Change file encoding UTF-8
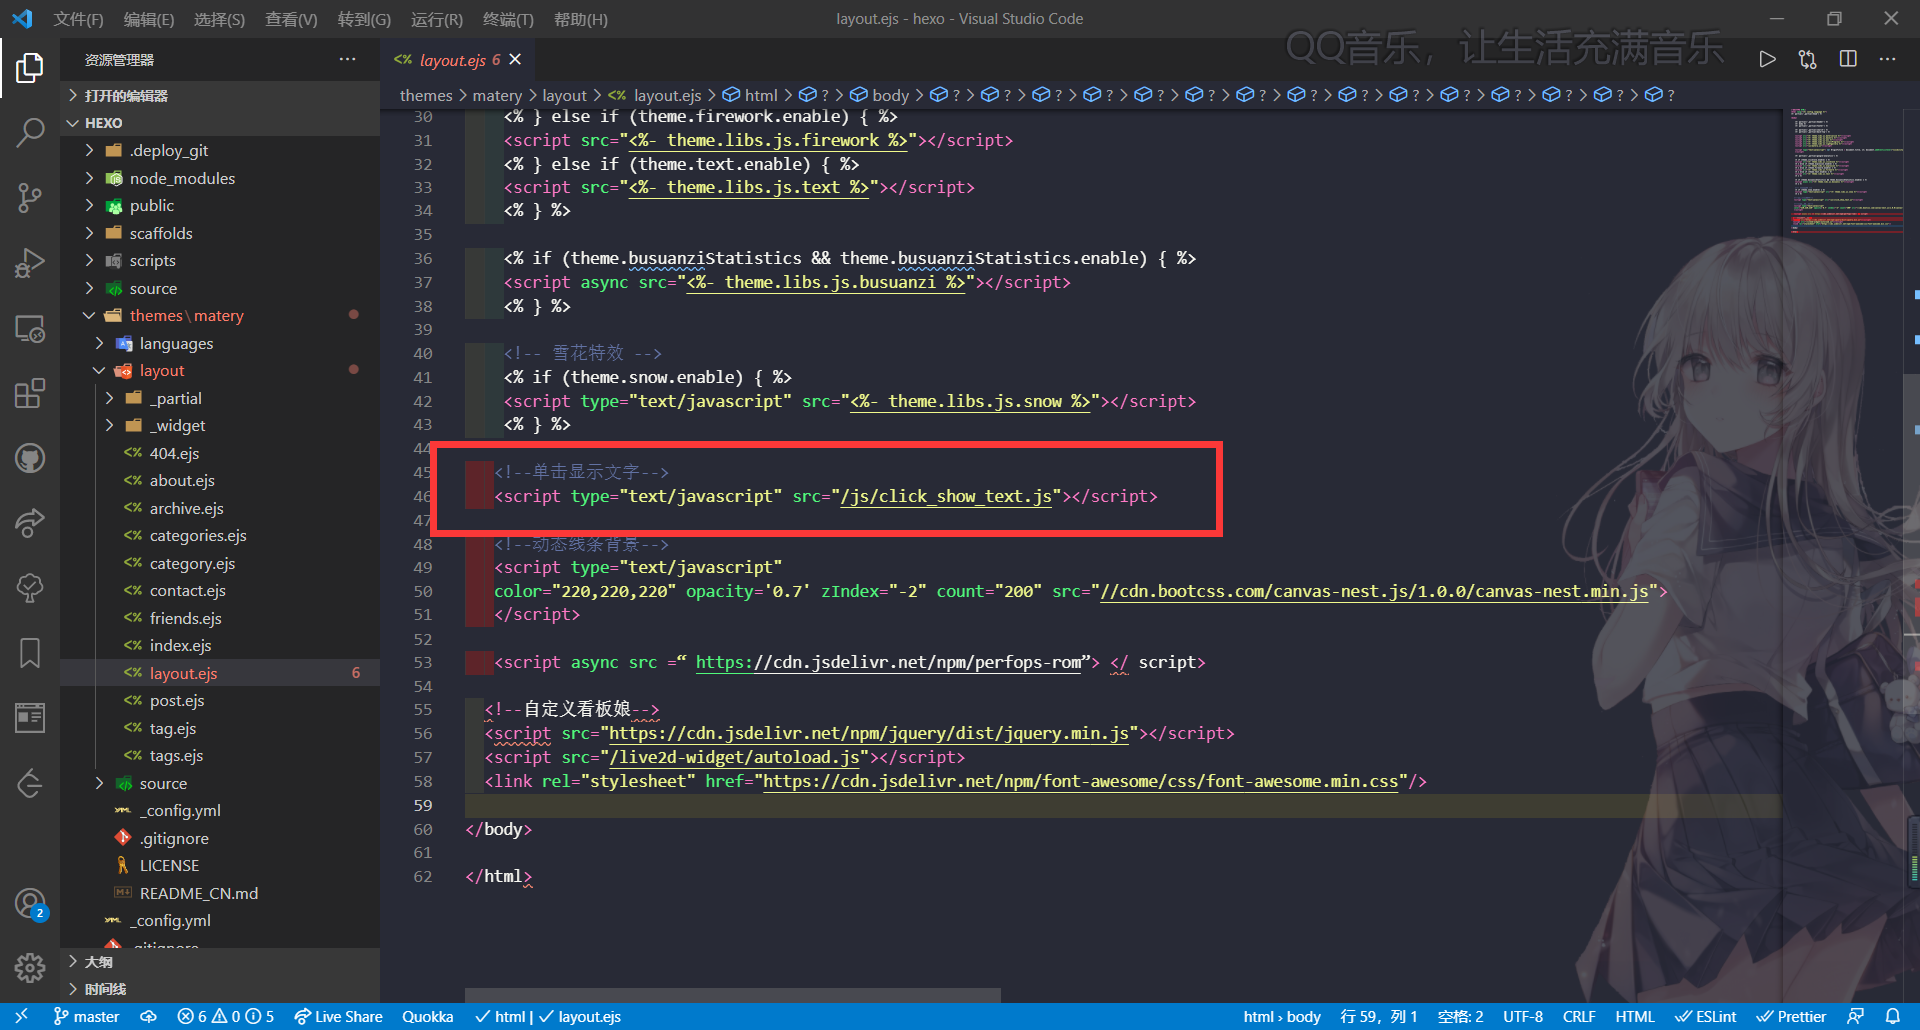The width and height of the screenshot is (1920, 1030). [x=1522, y=1016]
